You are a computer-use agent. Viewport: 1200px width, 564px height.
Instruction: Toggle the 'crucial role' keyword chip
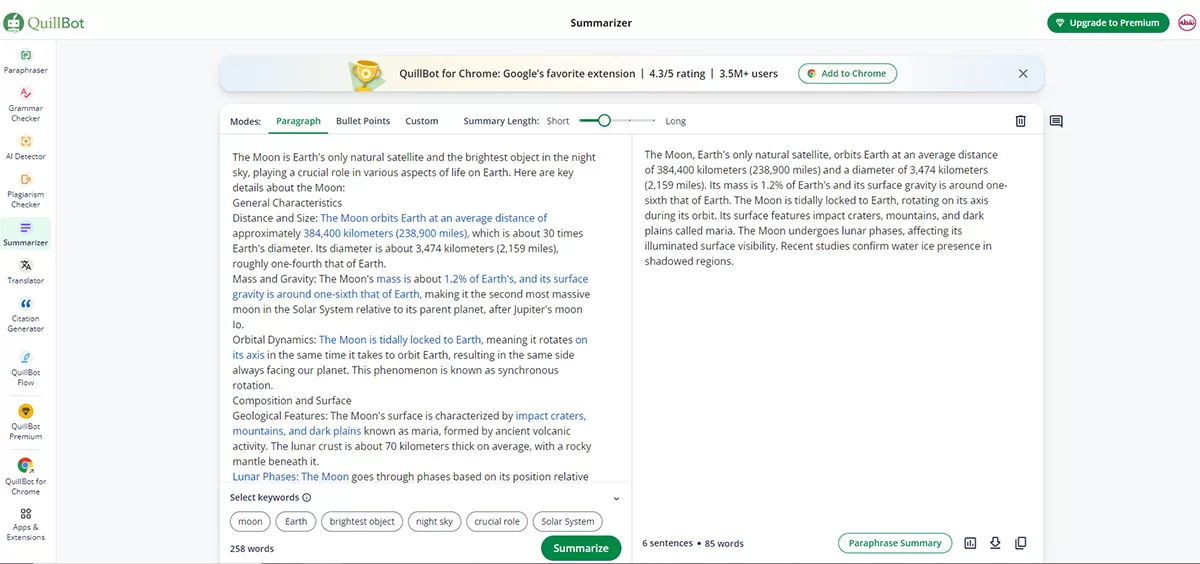(x=497, y=521)
